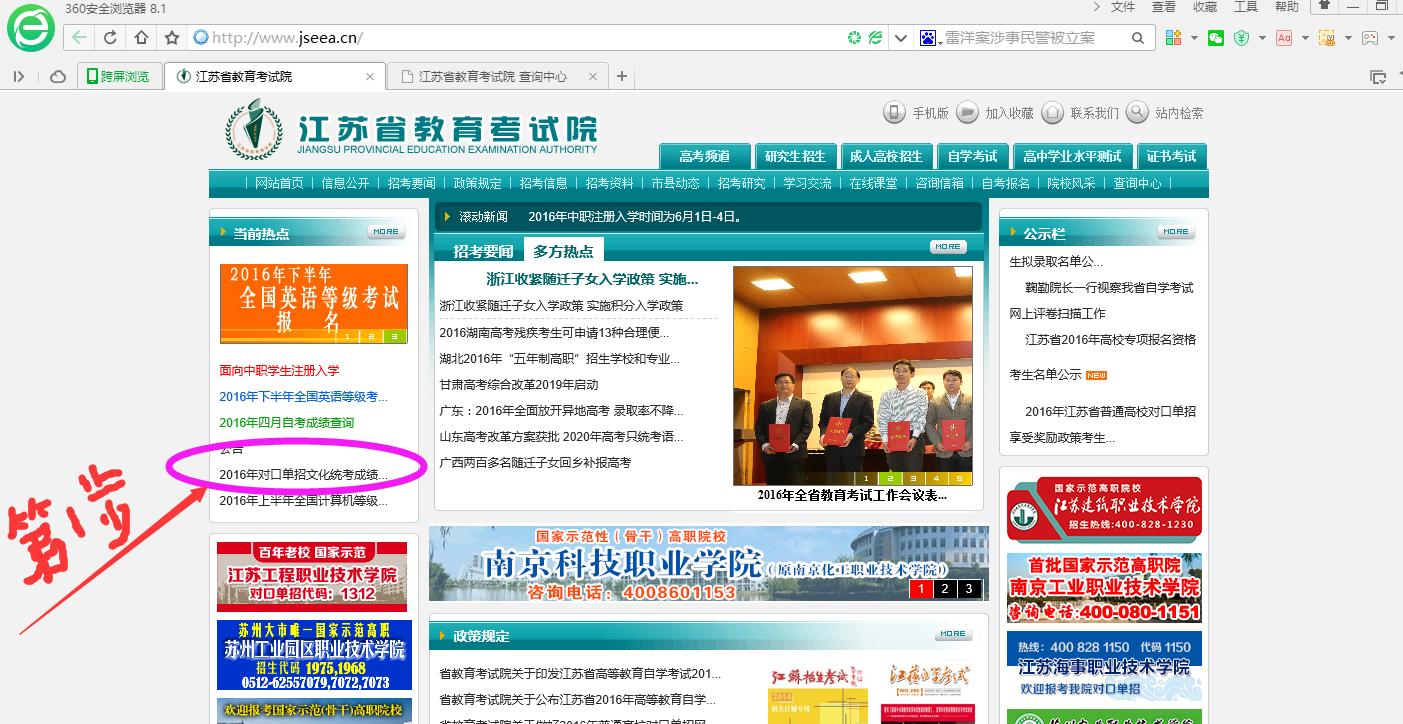Click the new tab plus button
The width and height of the screenshot is (1403, 724).
622,76
